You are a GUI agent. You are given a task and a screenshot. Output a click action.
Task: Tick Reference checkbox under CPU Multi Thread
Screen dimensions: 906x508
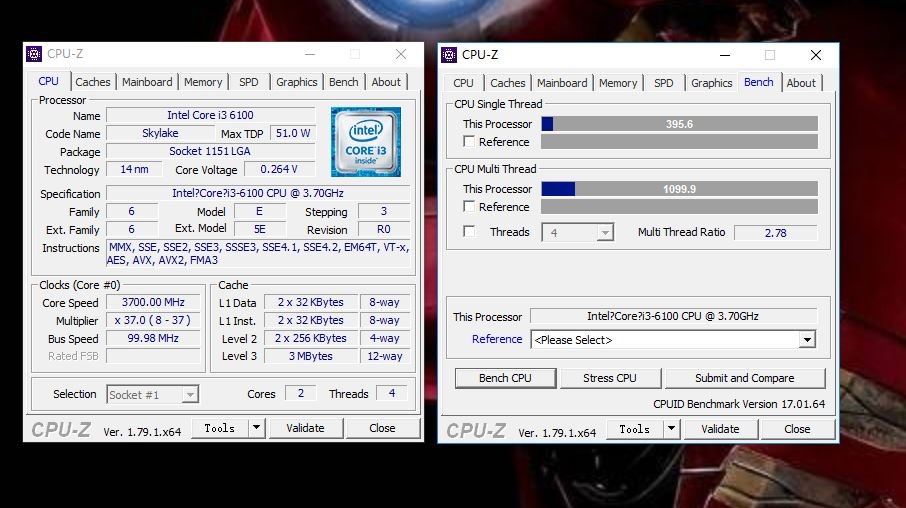tap(469, 206)
